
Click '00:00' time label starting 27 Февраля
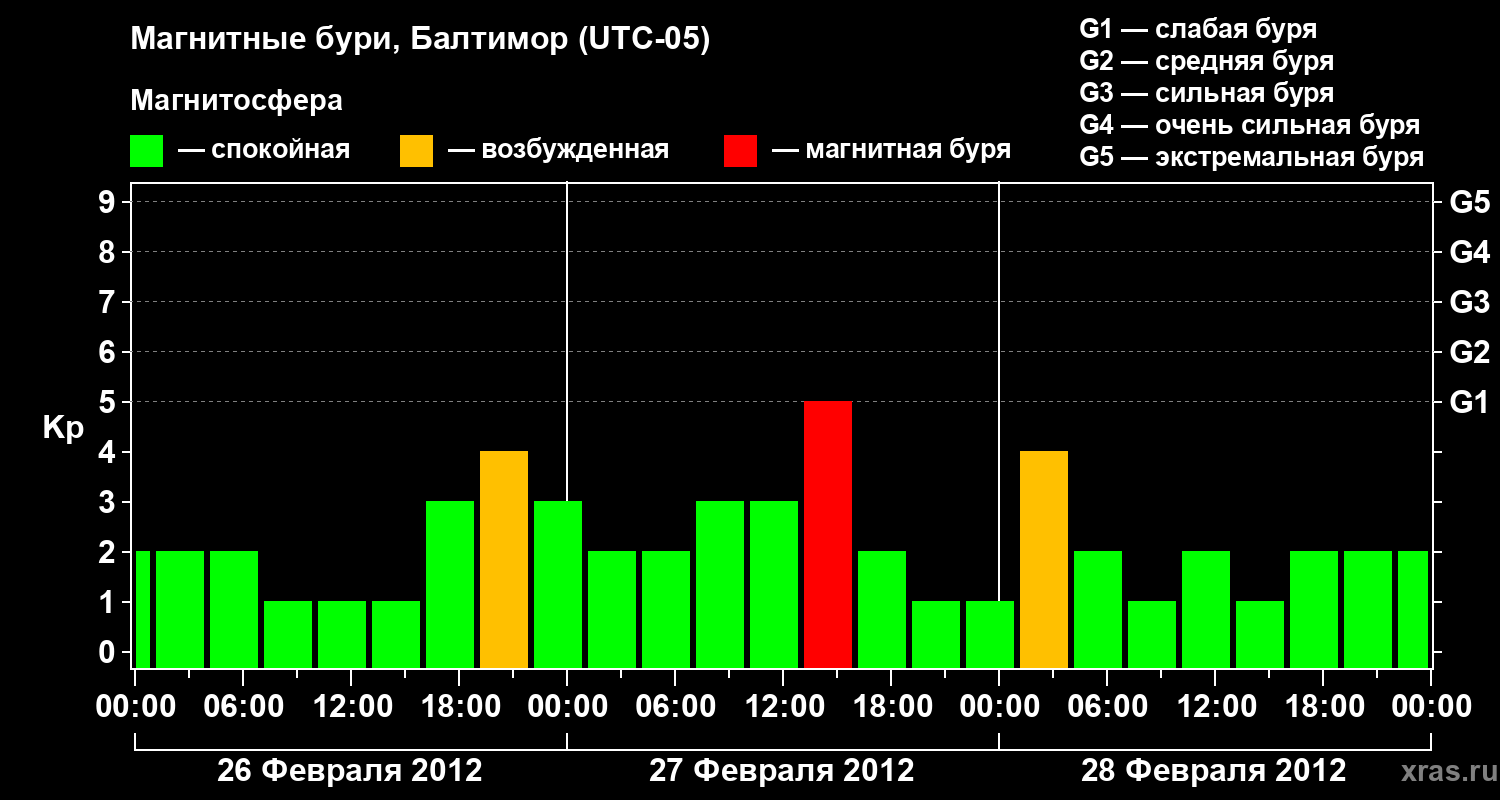[567, 707]
